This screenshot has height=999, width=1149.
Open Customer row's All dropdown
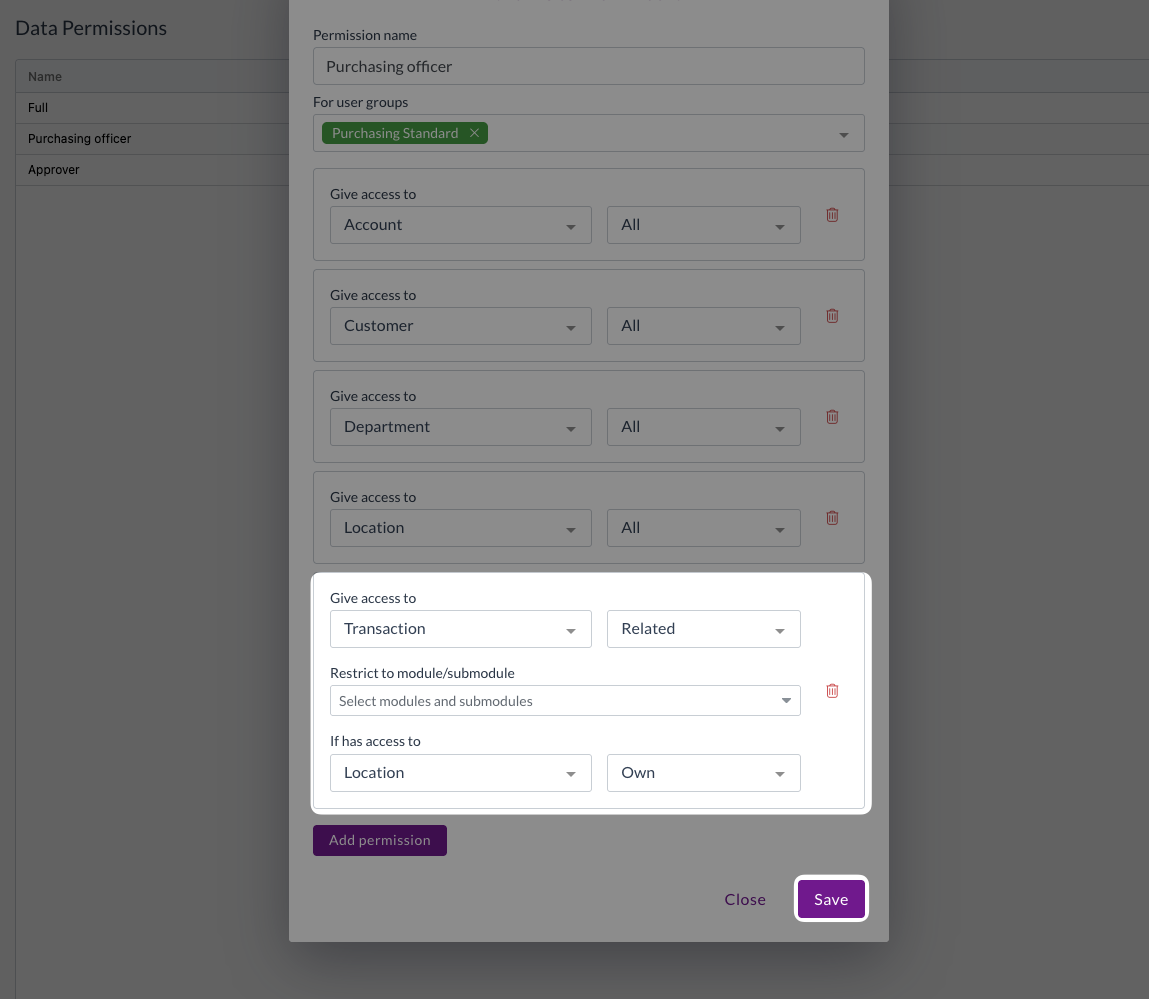click(x=703, y=326)
